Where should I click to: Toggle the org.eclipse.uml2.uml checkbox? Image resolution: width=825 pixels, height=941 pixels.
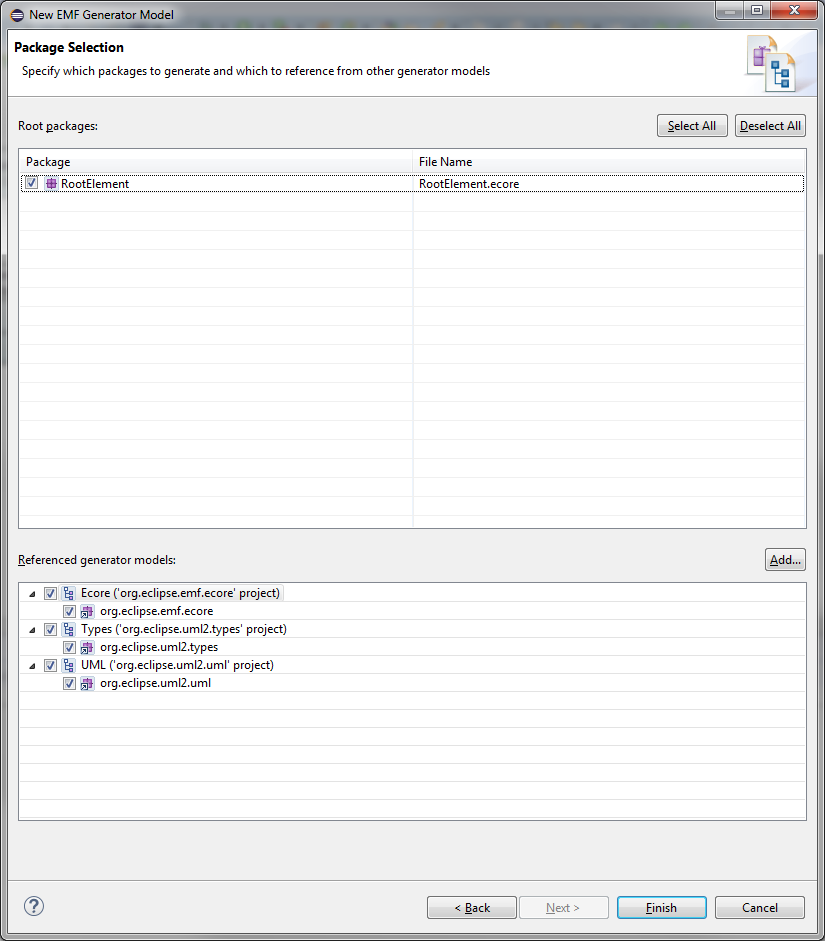click(x=69, y=684)
